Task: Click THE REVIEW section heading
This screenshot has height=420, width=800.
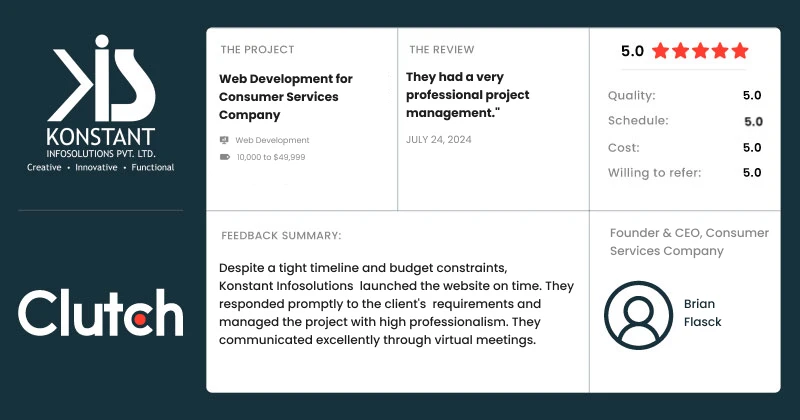Action: [x=442, y=50]
